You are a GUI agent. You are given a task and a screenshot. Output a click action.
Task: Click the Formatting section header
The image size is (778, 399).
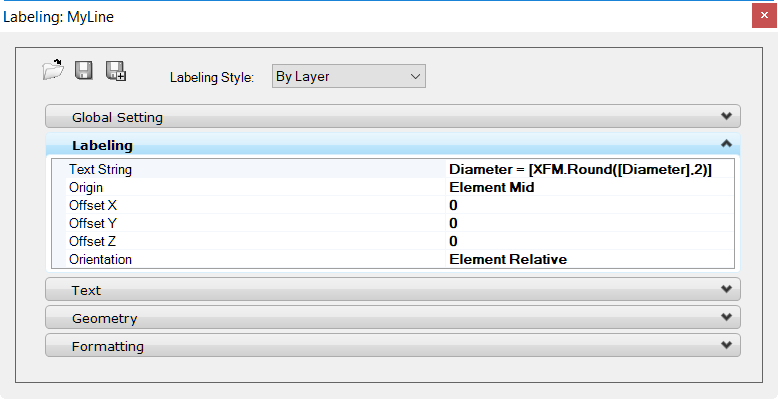392,345
